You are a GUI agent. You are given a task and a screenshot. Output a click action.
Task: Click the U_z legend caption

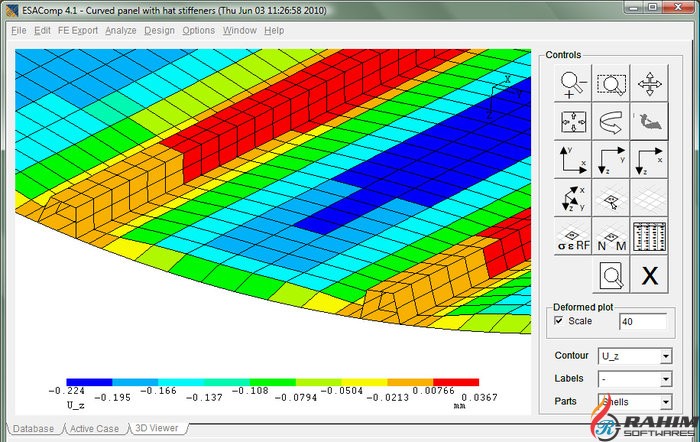(x=75, y=405)
